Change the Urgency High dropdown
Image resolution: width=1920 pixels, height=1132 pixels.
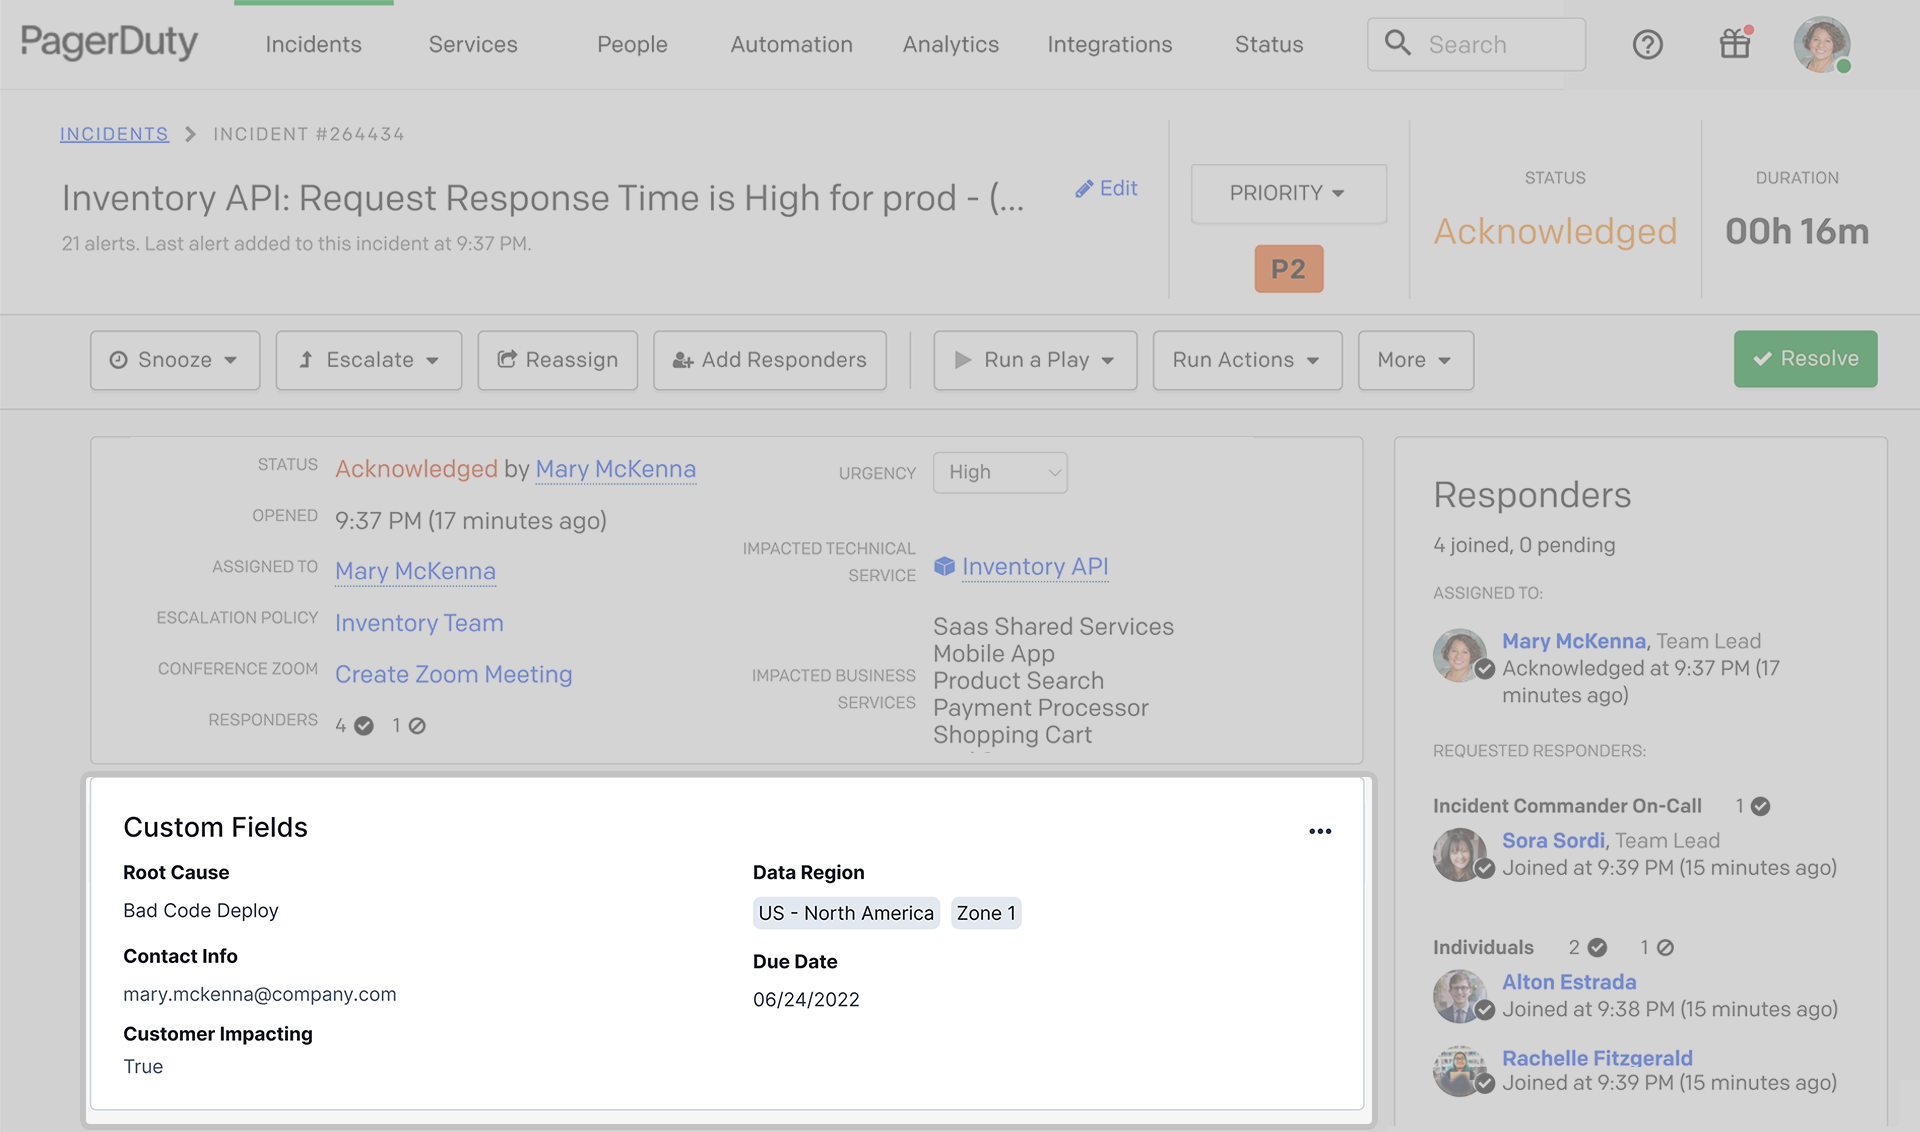click(1000, 472)
